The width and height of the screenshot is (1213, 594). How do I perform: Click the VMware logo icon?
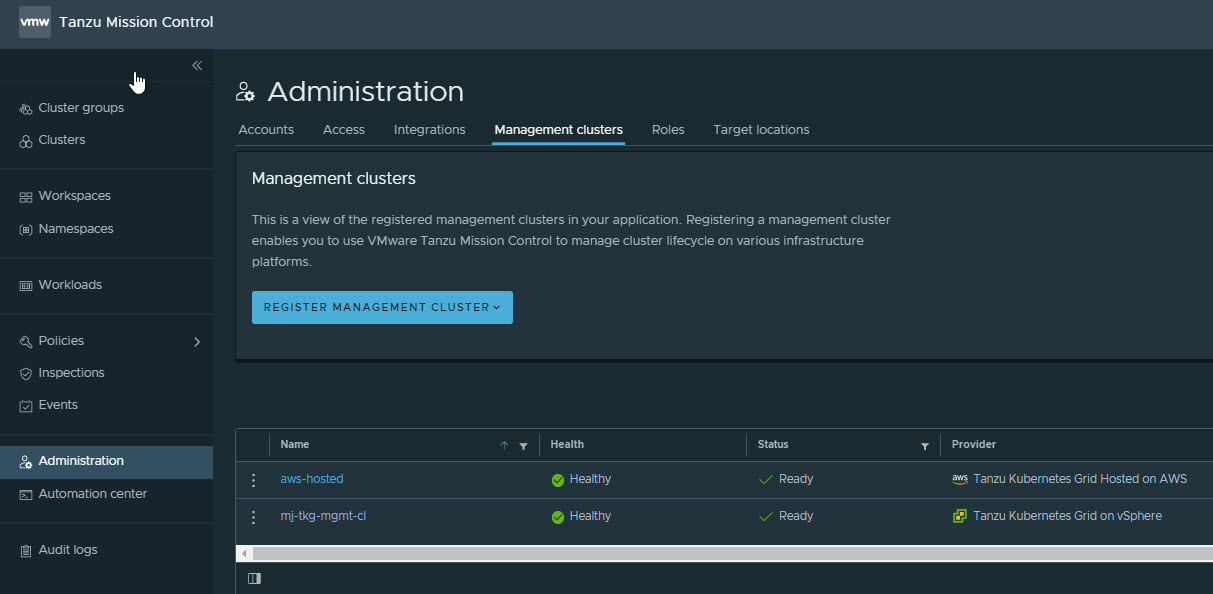tap(34, 22)
